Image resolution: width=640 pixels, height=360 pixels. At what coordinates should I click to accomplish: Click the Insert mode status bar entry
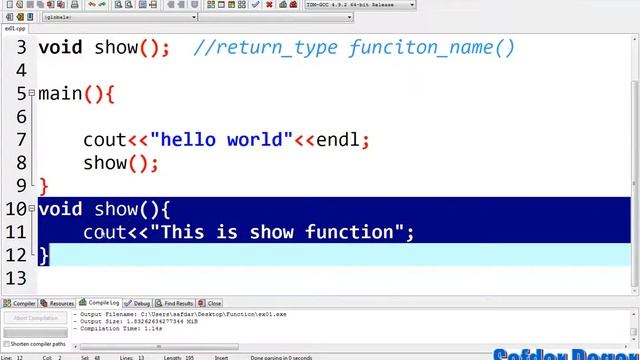click(x=221, y=358)
